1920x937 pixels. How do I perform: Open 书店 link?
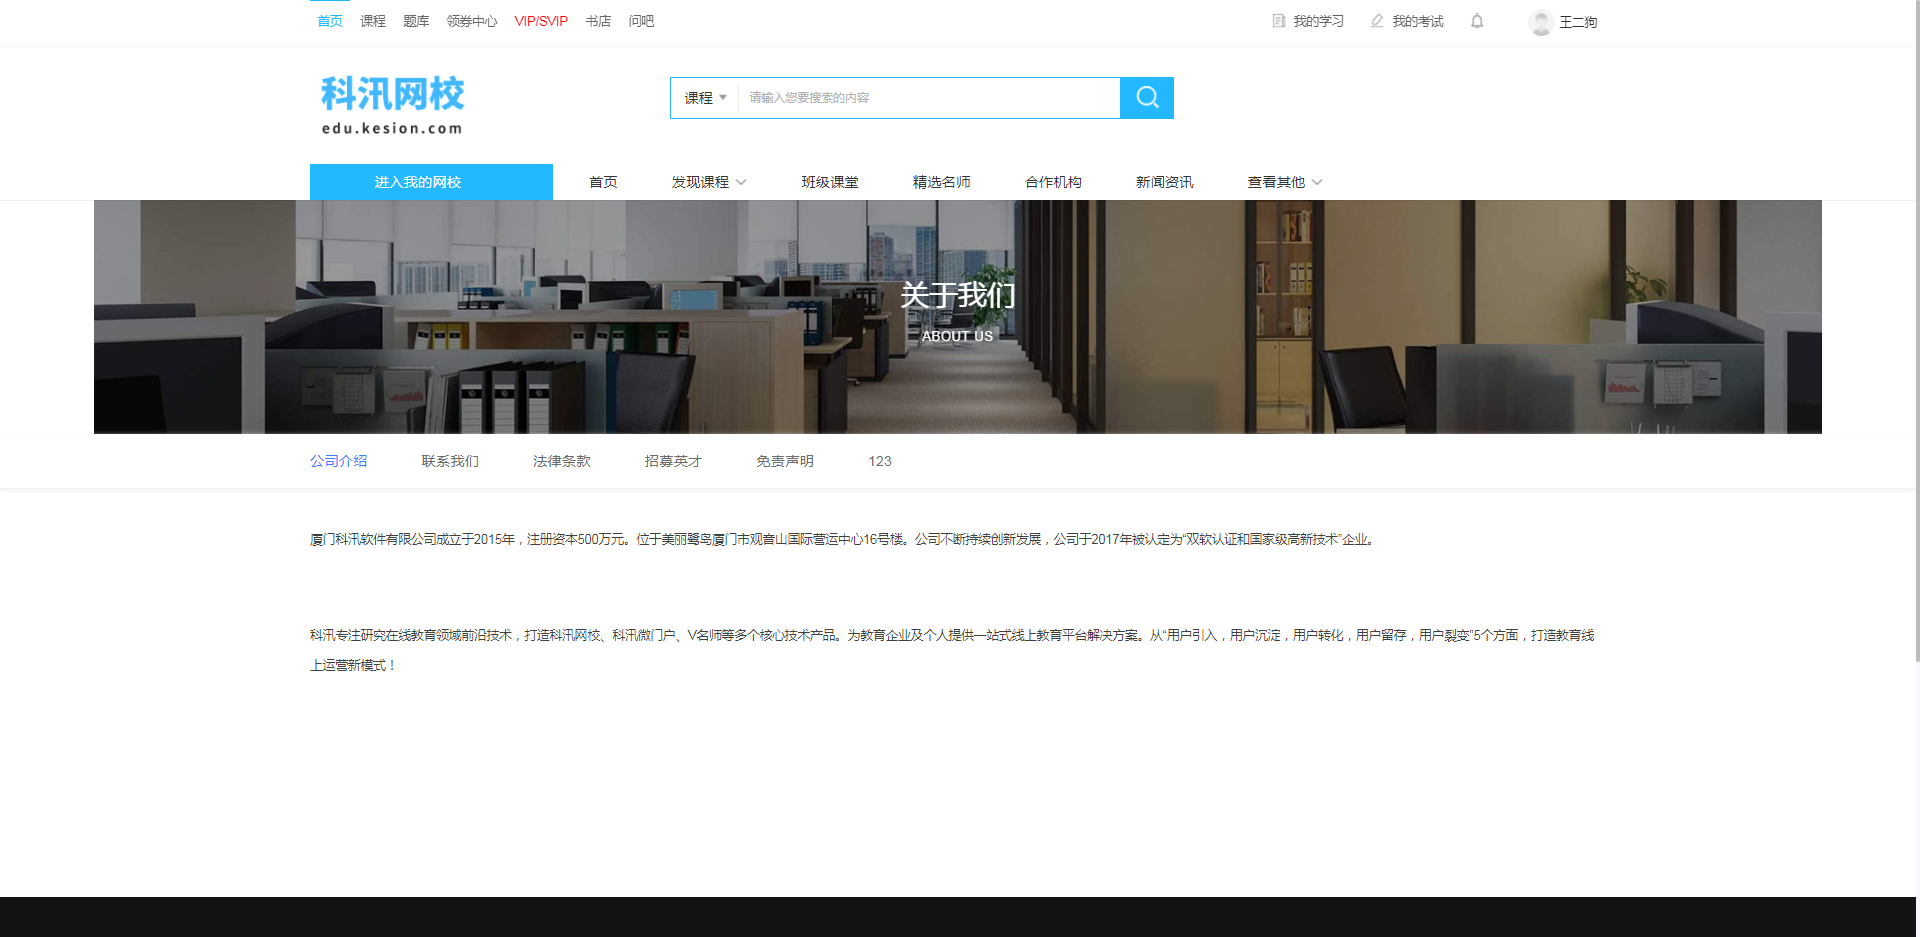click(598, 21)
